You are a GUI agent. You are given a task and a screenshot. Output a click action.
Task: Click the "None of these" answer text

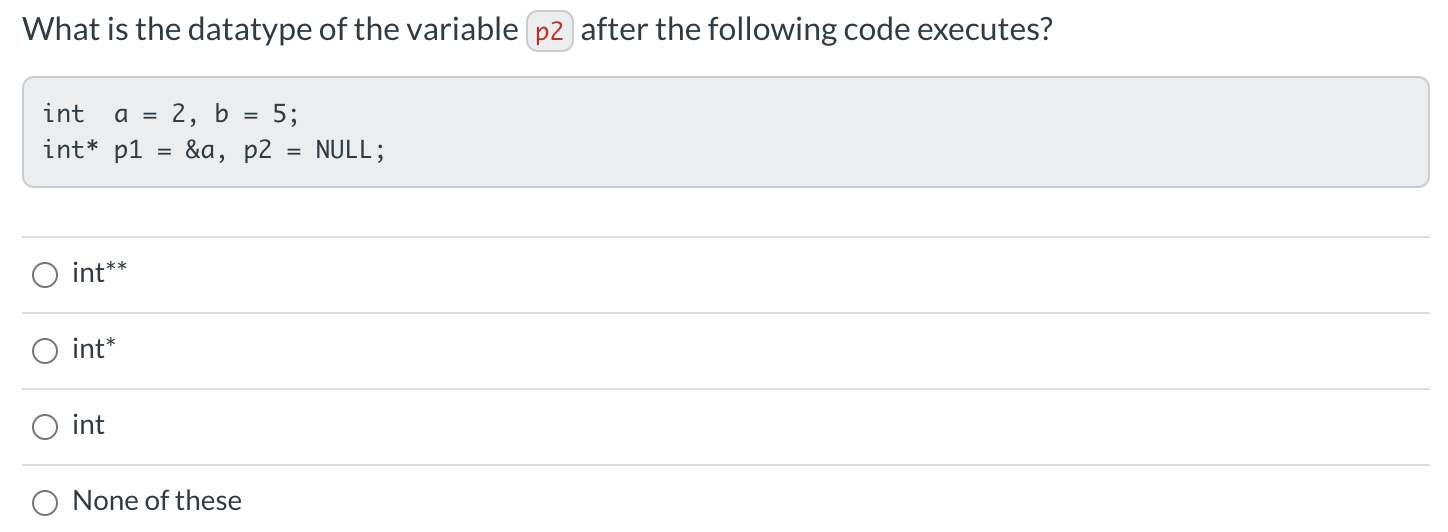click(x=157, y=501)
